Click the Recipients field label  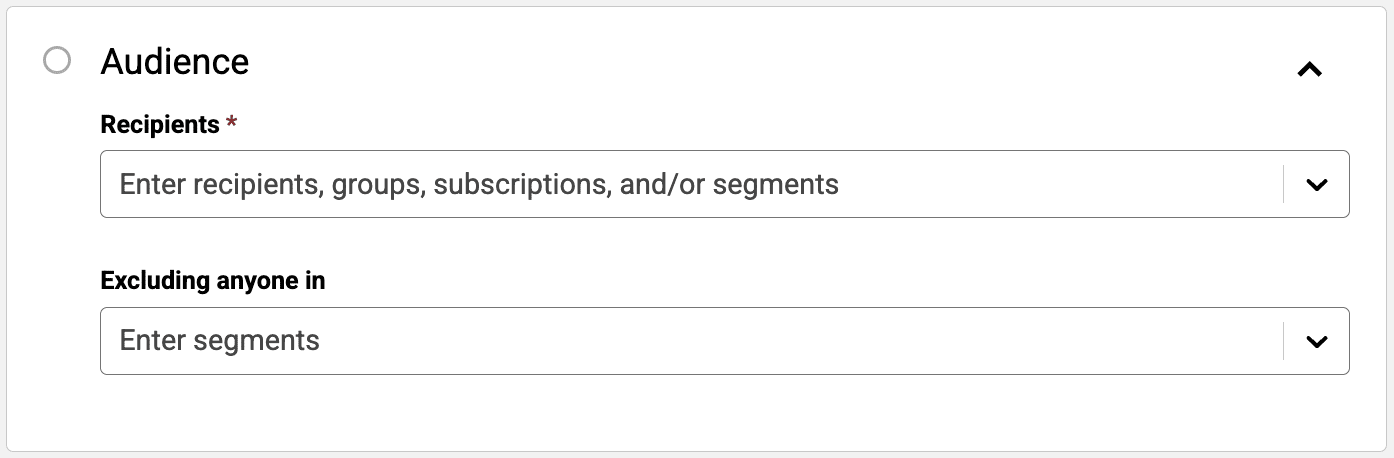pos(160,125)
